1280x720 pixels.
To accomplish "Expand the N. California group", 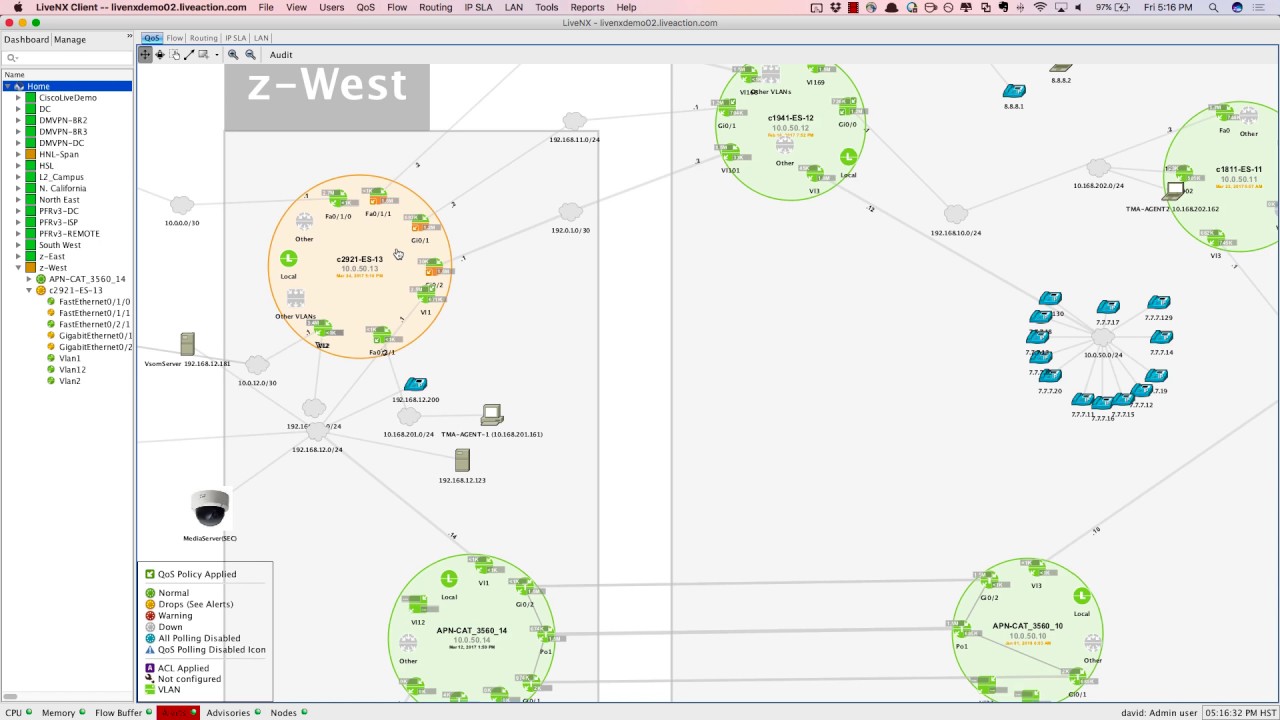I will click(x=18, y=188).
